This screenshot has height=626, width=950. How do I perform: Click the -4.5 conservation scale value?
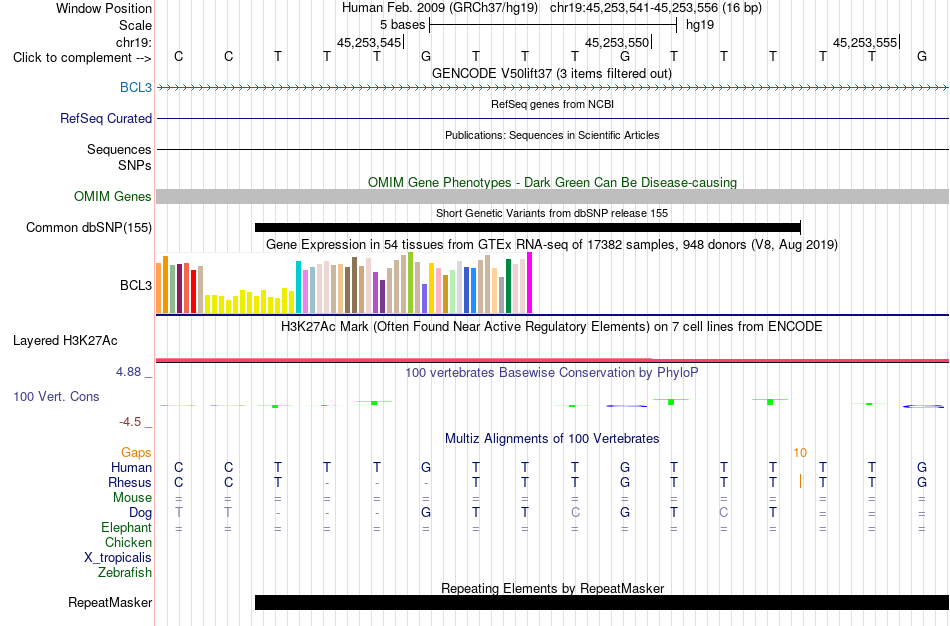pyautogui.click(x=130, y=422)
